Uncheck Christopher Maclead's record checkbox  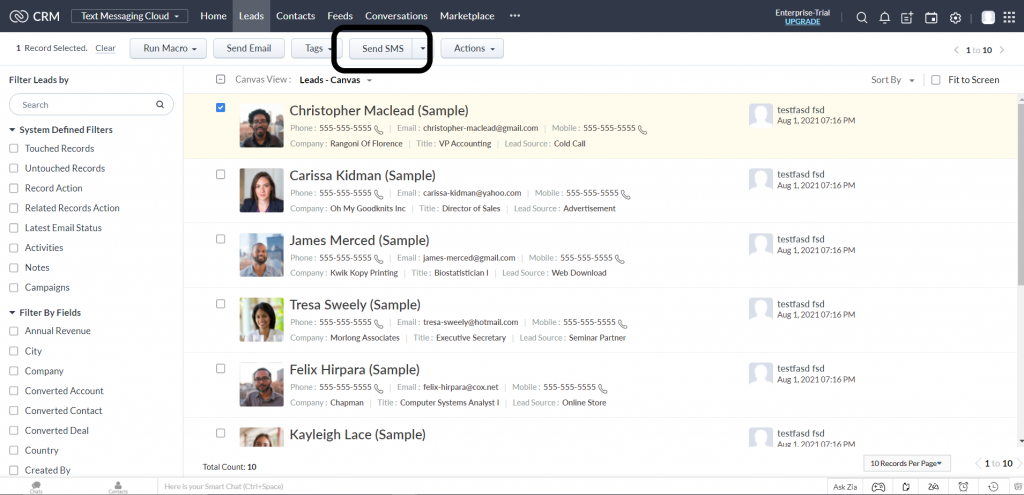[221, 108]
